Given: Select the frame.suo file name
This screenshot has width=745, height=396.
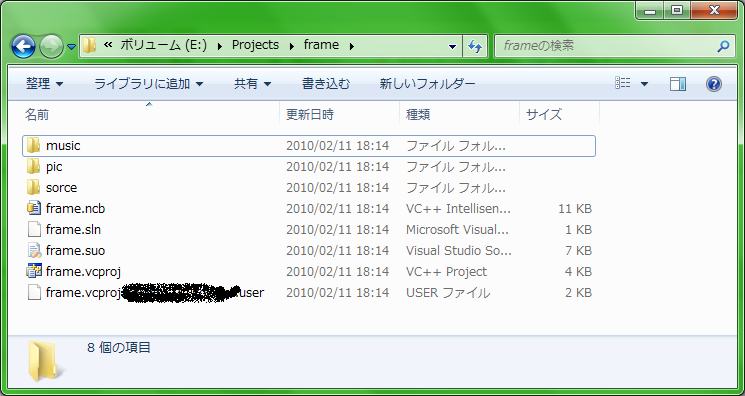Looking at the screenshot, I should click(76, 251).
